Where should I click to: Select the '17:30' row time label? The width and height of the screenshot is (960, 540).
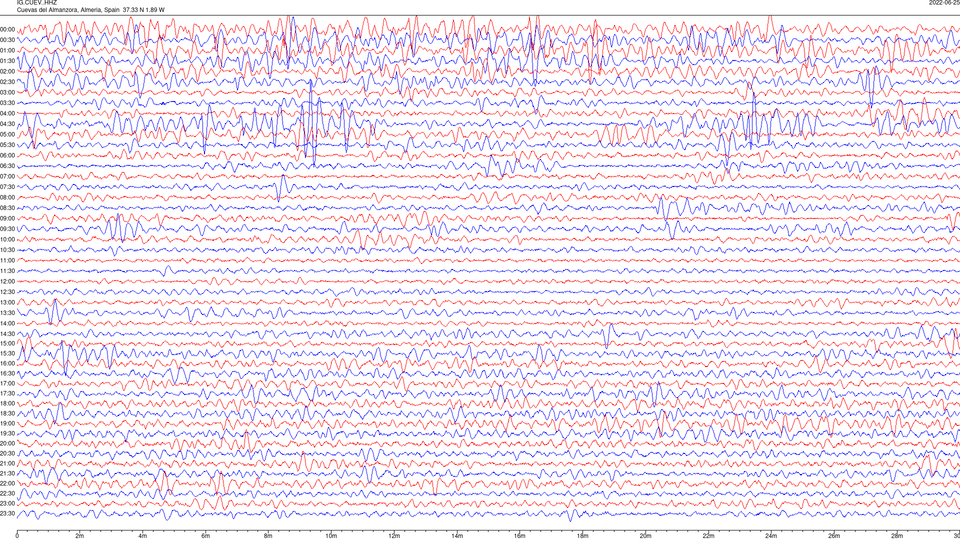pos(7,394)
